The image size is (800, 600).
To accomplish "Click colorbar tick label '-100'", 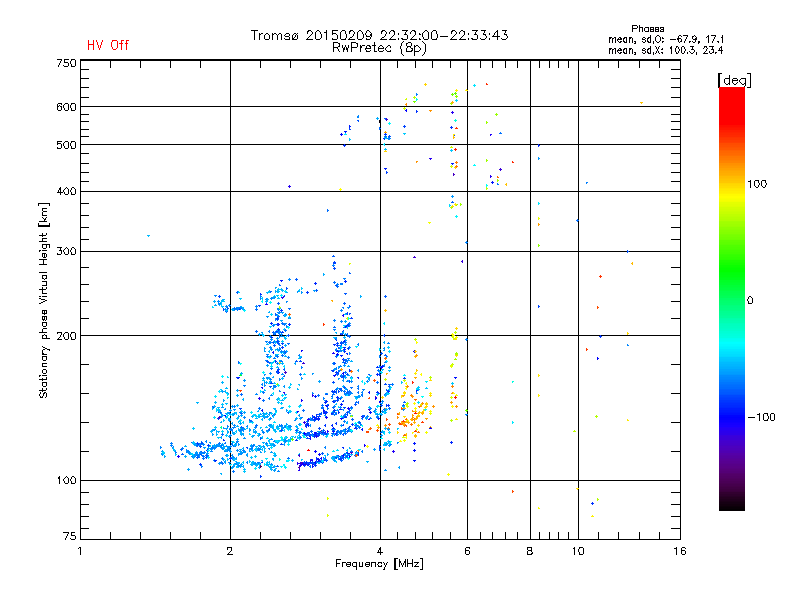I will click(761, 417).
